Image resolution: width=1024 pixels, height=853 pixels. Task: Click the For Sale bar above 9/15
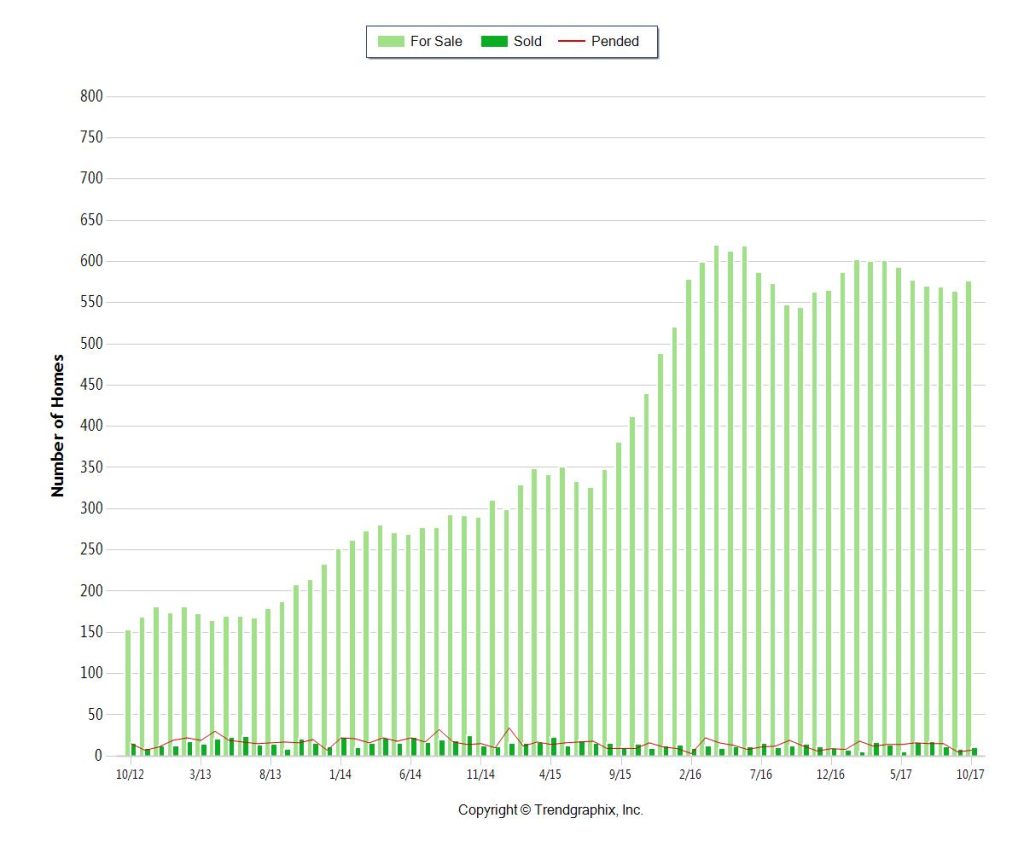click(618, 599)
